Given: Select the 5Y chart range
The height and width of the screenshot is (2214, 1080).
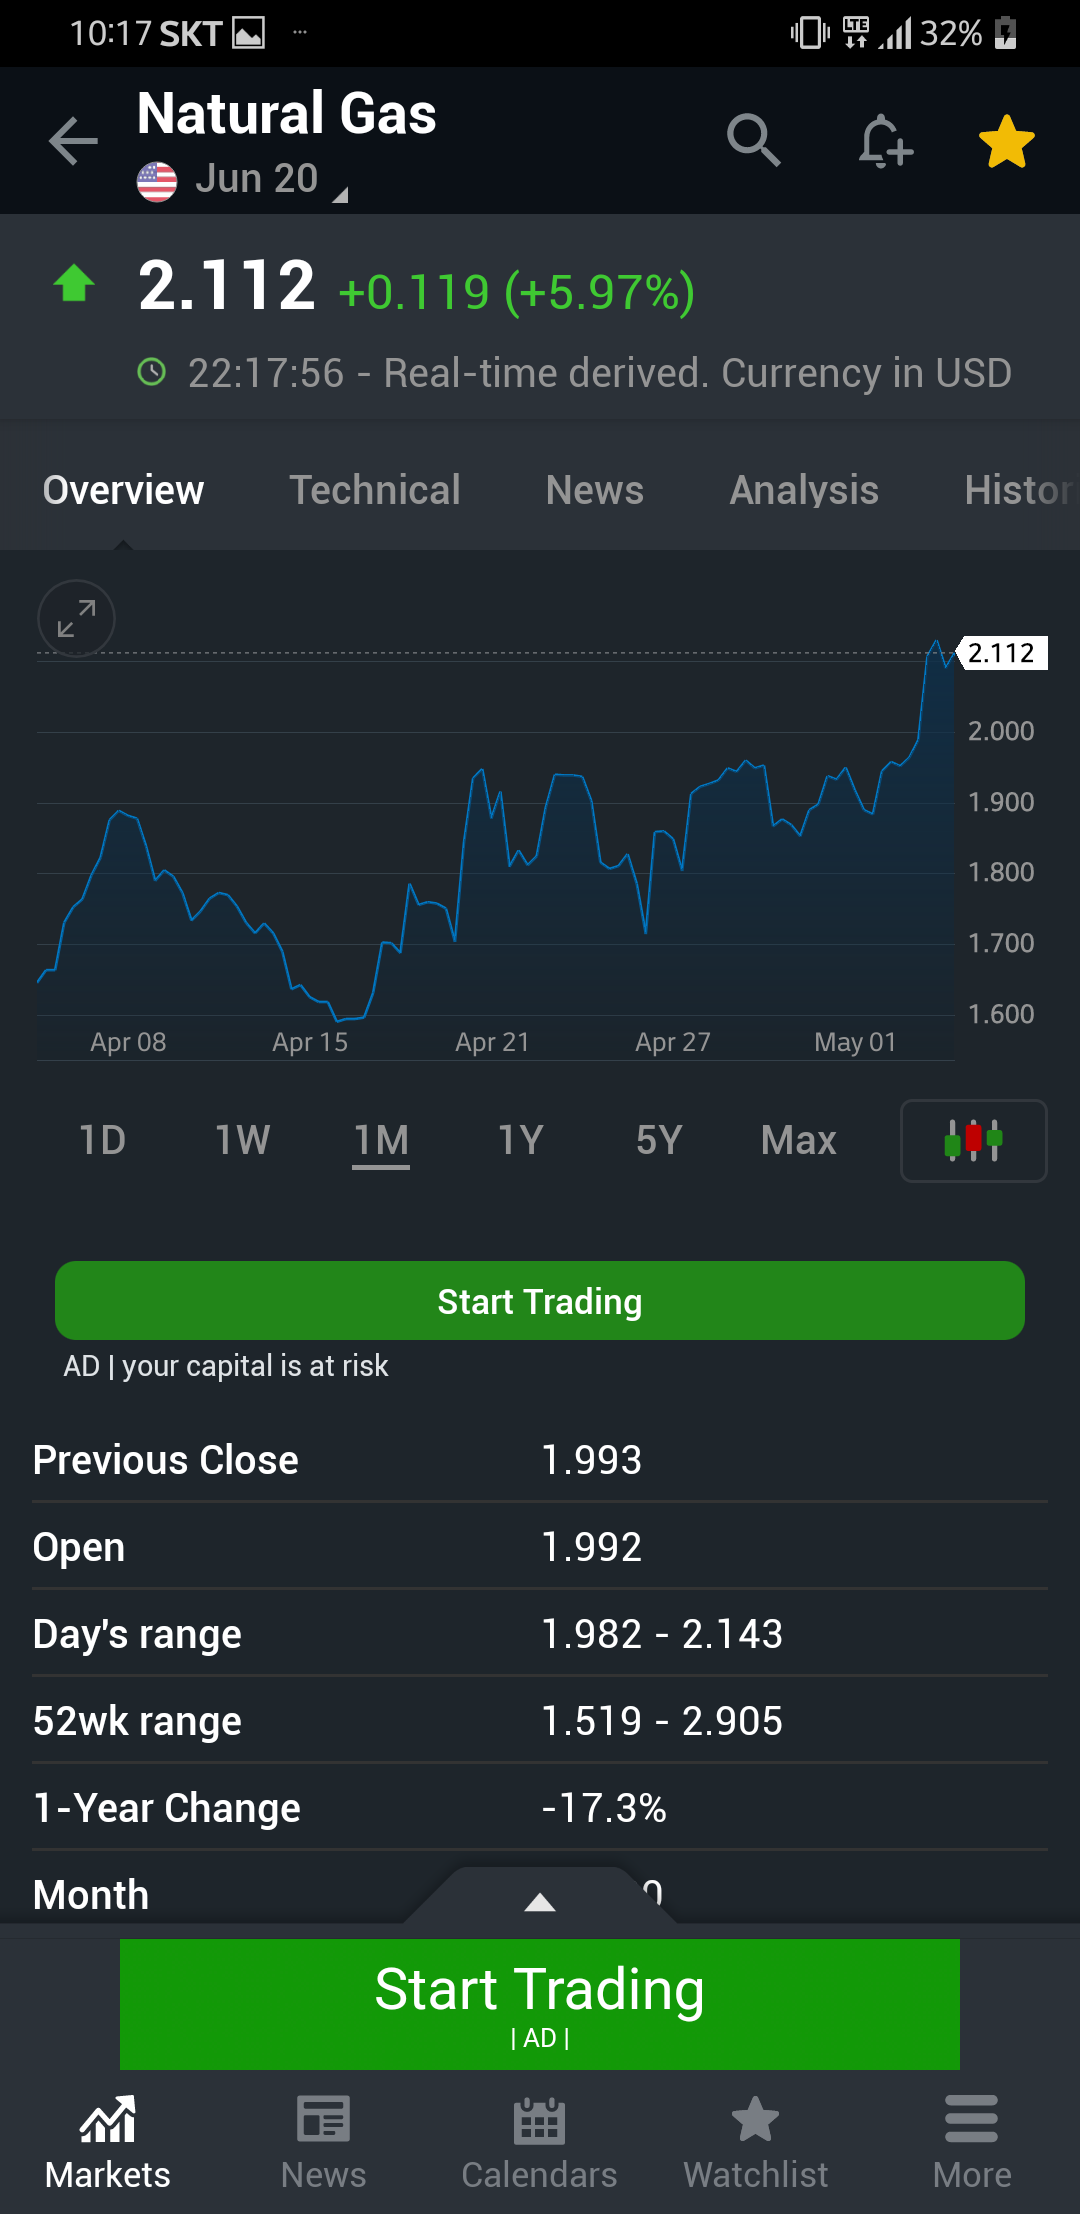Looking at the screenshot, I should pos(659,1140).
